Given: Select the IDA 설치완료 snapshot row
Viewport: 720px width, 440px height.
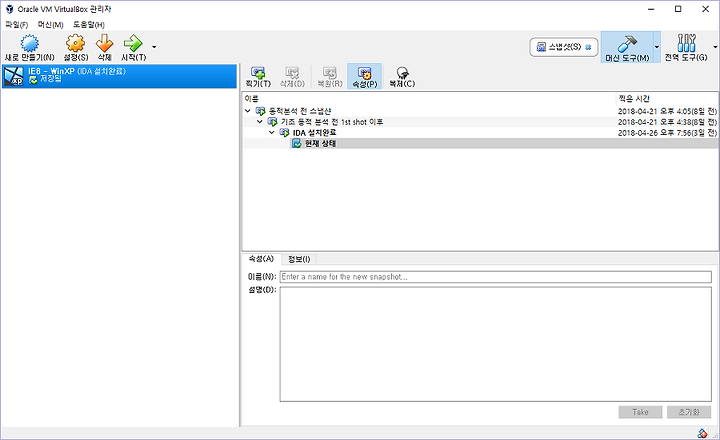Looking at the screenshot, I should click(480, 132).
